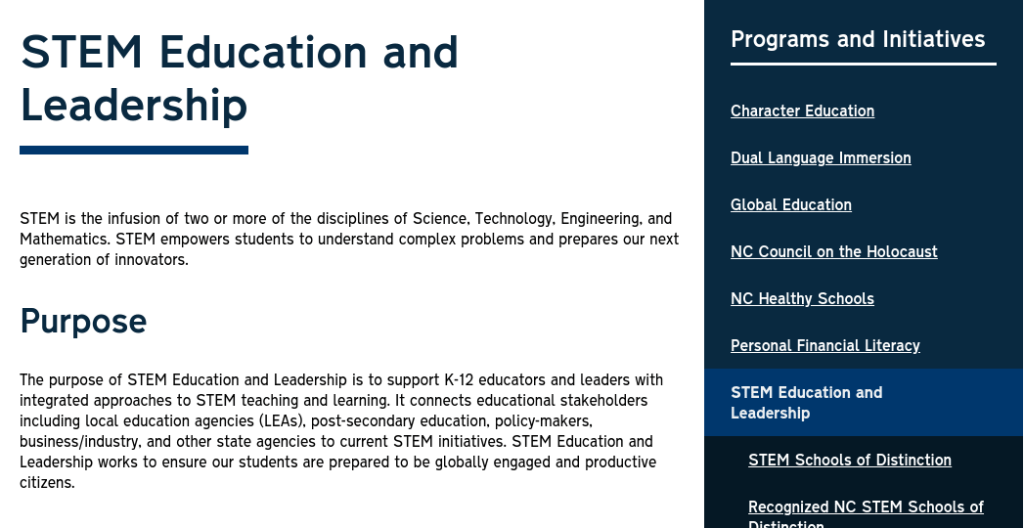Click the paragraph under the Purpose heading
This screenshot has height=528, width=1024.
tap(340, 431)
